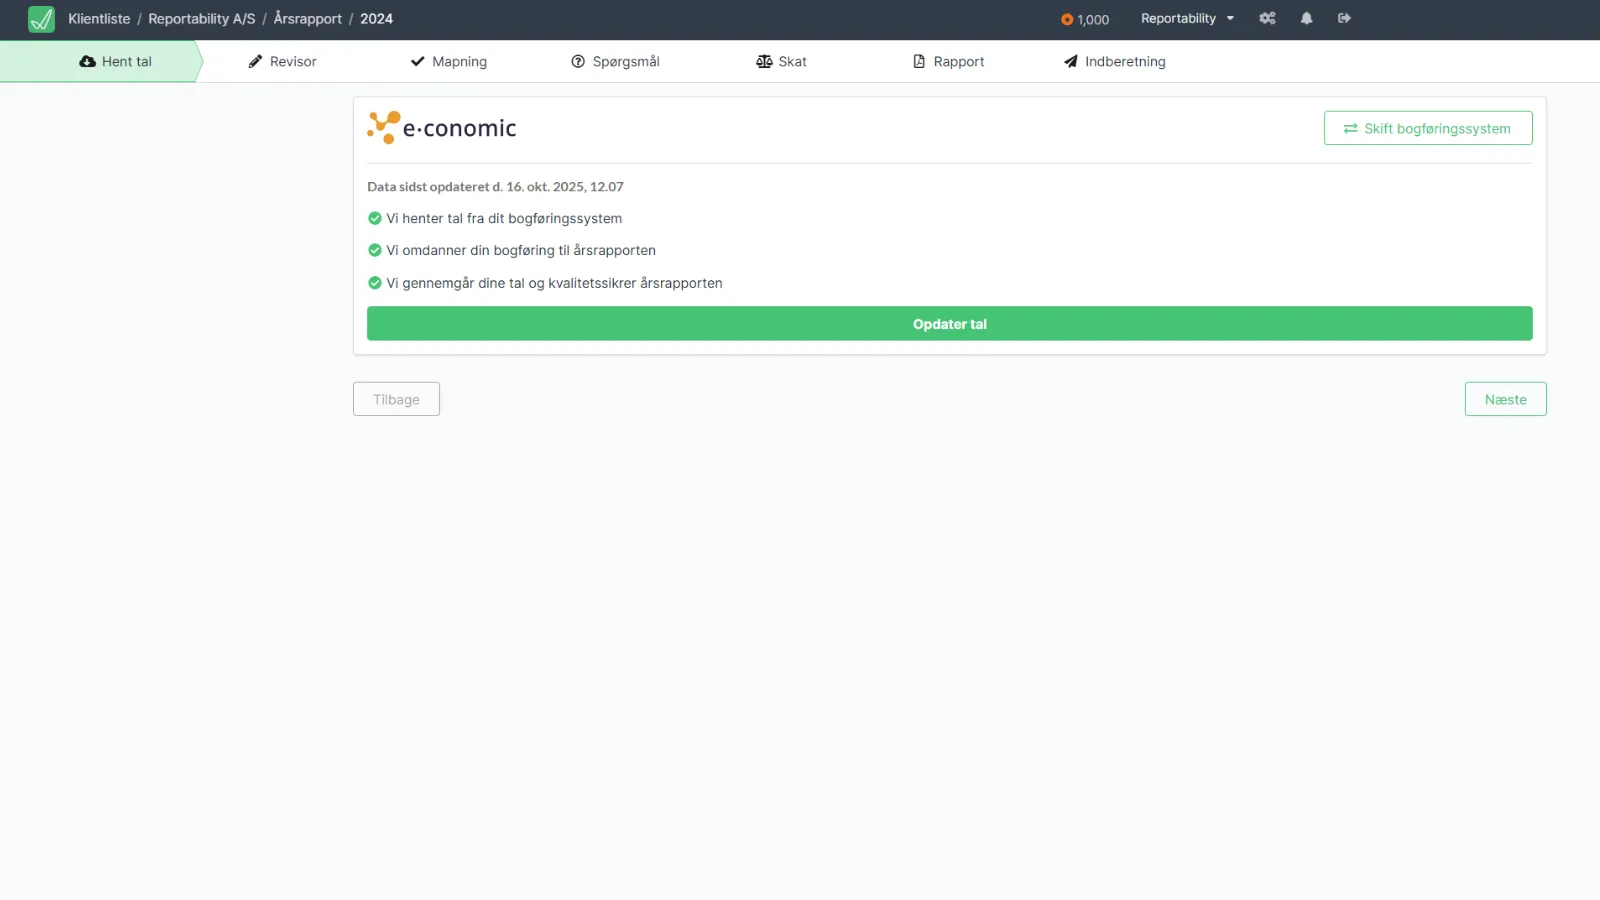Open the Årsrapport breadcrumb link
This screenshot has height=900, width=1600.
tap(308, 19)
